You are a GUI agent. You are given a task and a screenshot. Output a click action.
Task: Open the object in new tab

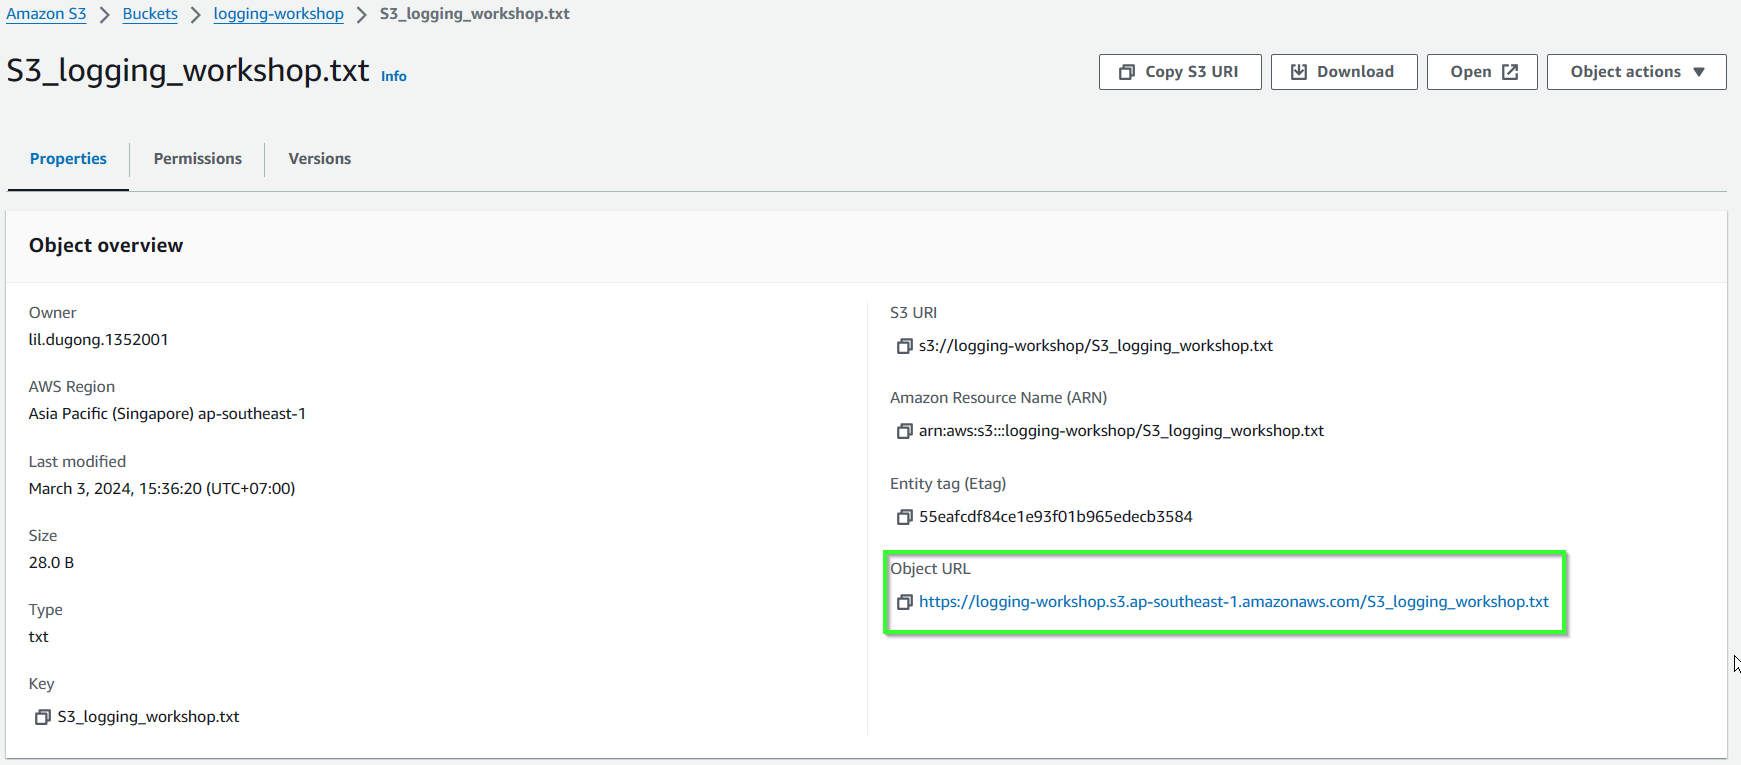point(1482,72)
